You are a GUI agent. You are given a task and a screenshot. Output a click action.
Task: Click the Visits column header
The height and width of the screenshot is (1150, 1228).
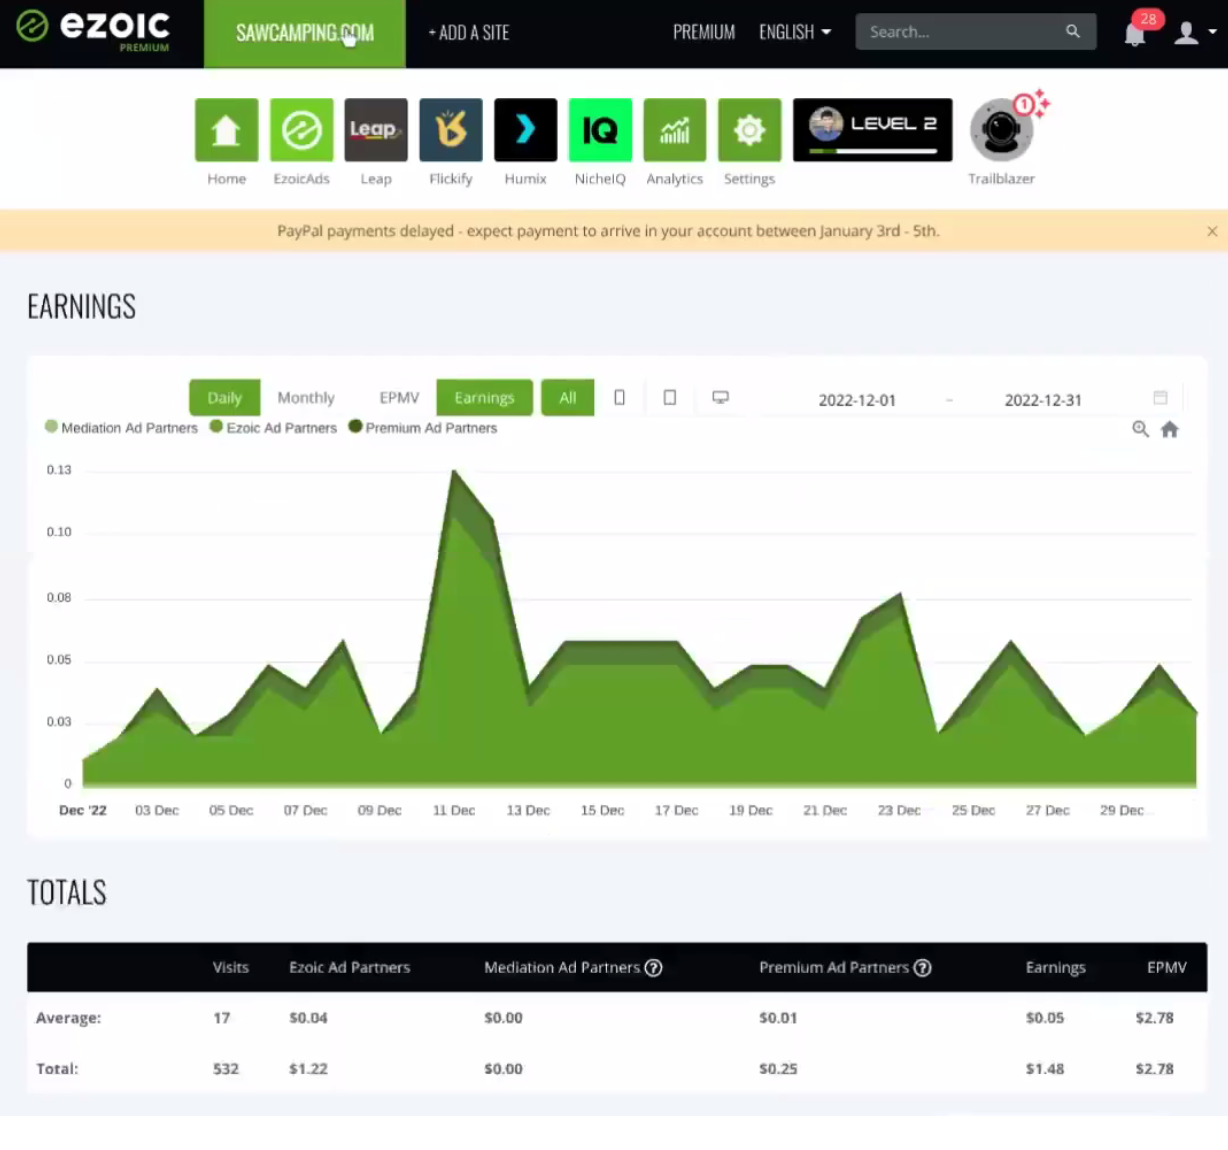[230, 967]
